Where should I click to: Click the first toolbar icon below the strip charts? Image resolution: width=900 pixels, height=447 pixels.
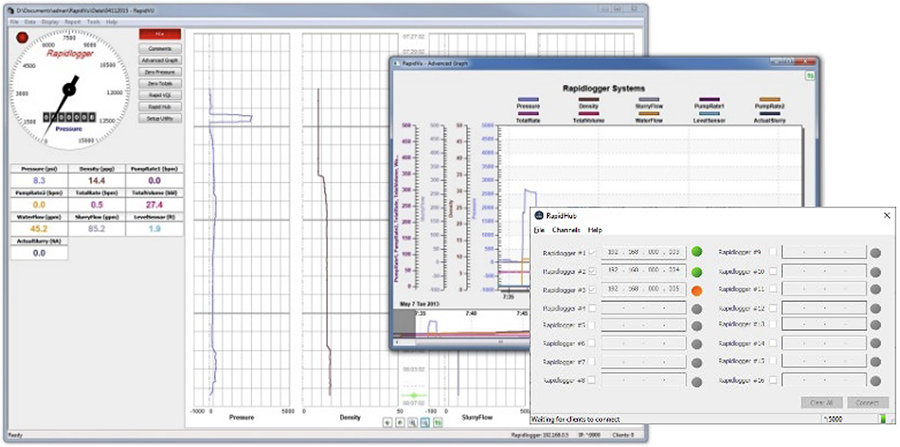(387, 422)
